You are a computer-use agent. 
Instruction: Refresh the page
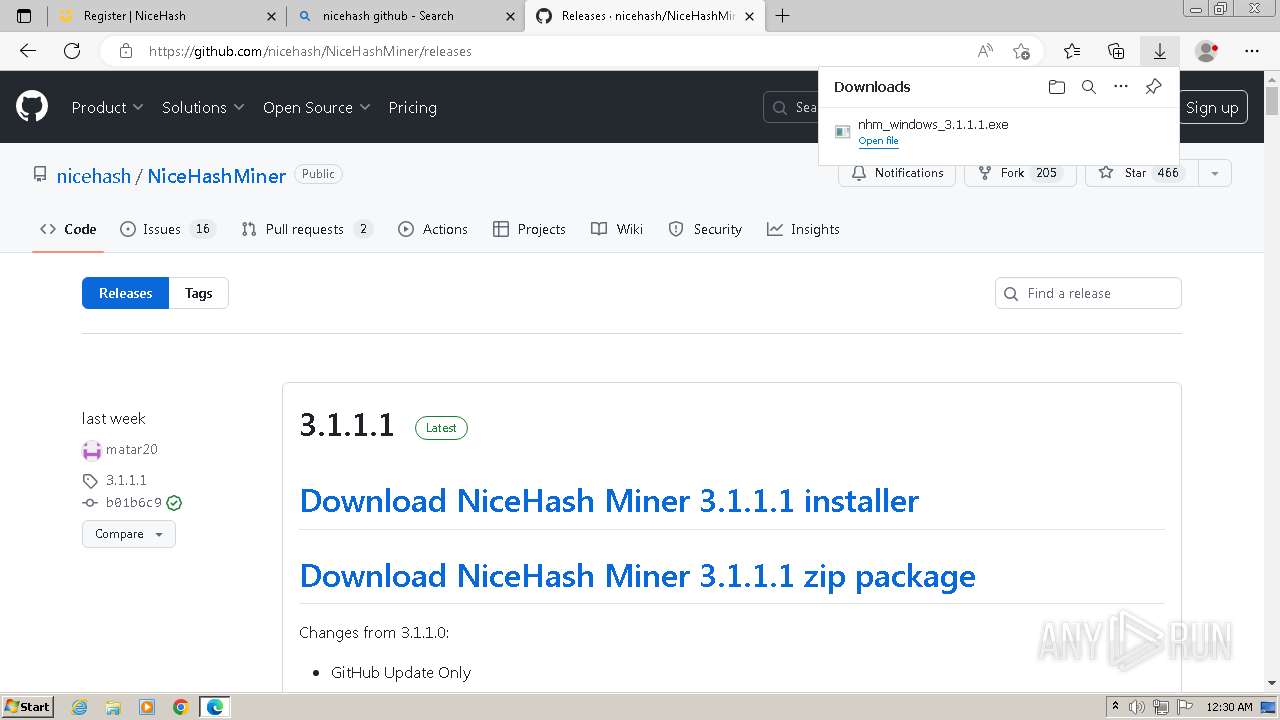click(x=72, y=51)
